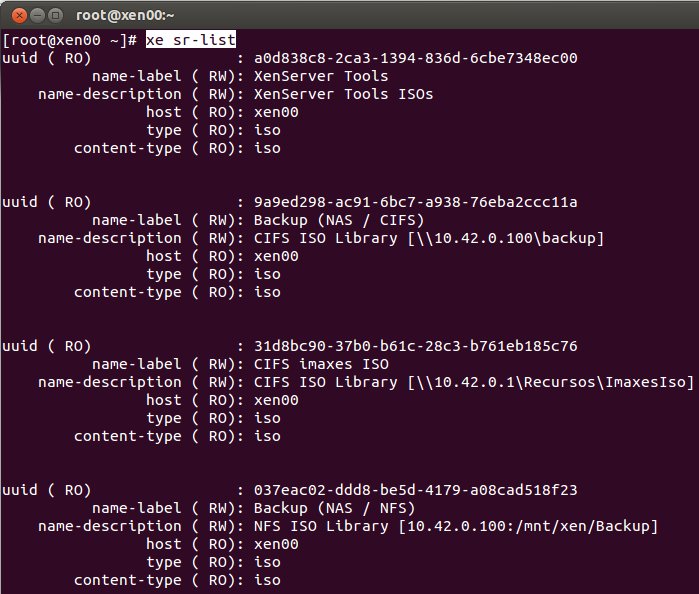Maximize the root@xen00 terminal window
699x594 pixels.
[55, 16]
